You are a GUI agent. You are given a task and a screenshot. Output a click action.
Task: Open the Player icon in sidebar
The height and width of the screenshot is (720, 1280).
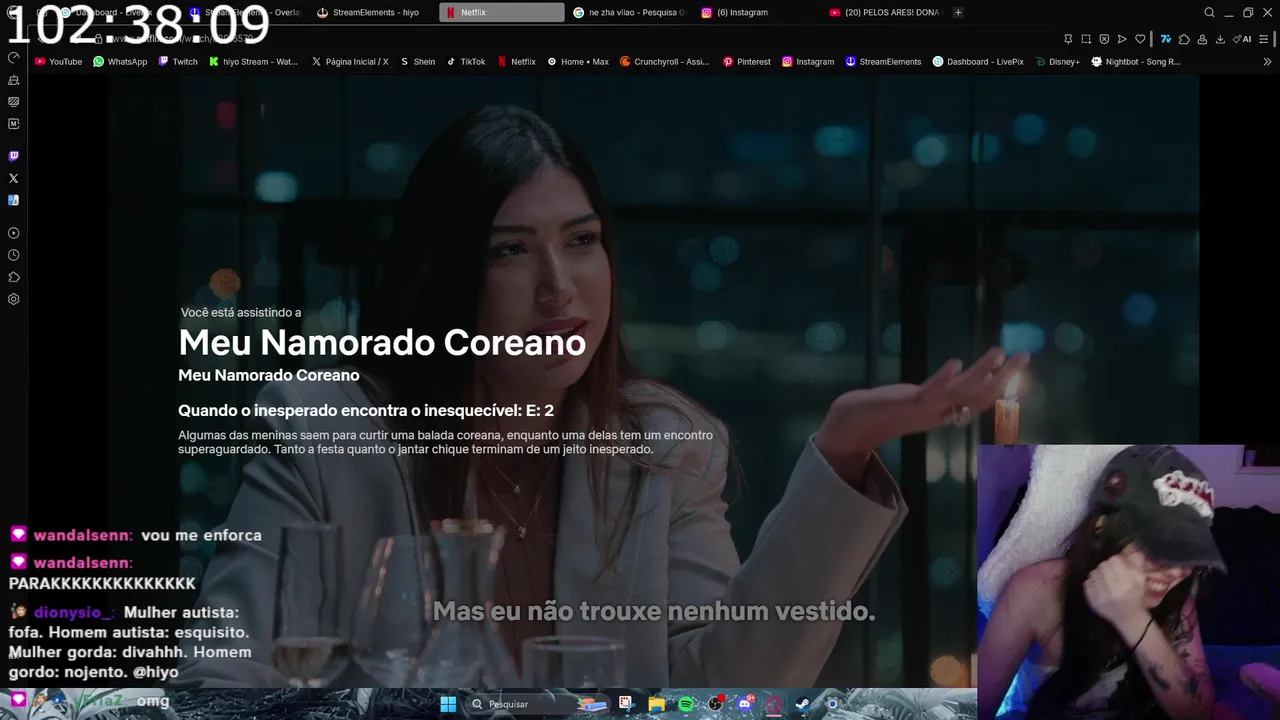click(13, 233)
